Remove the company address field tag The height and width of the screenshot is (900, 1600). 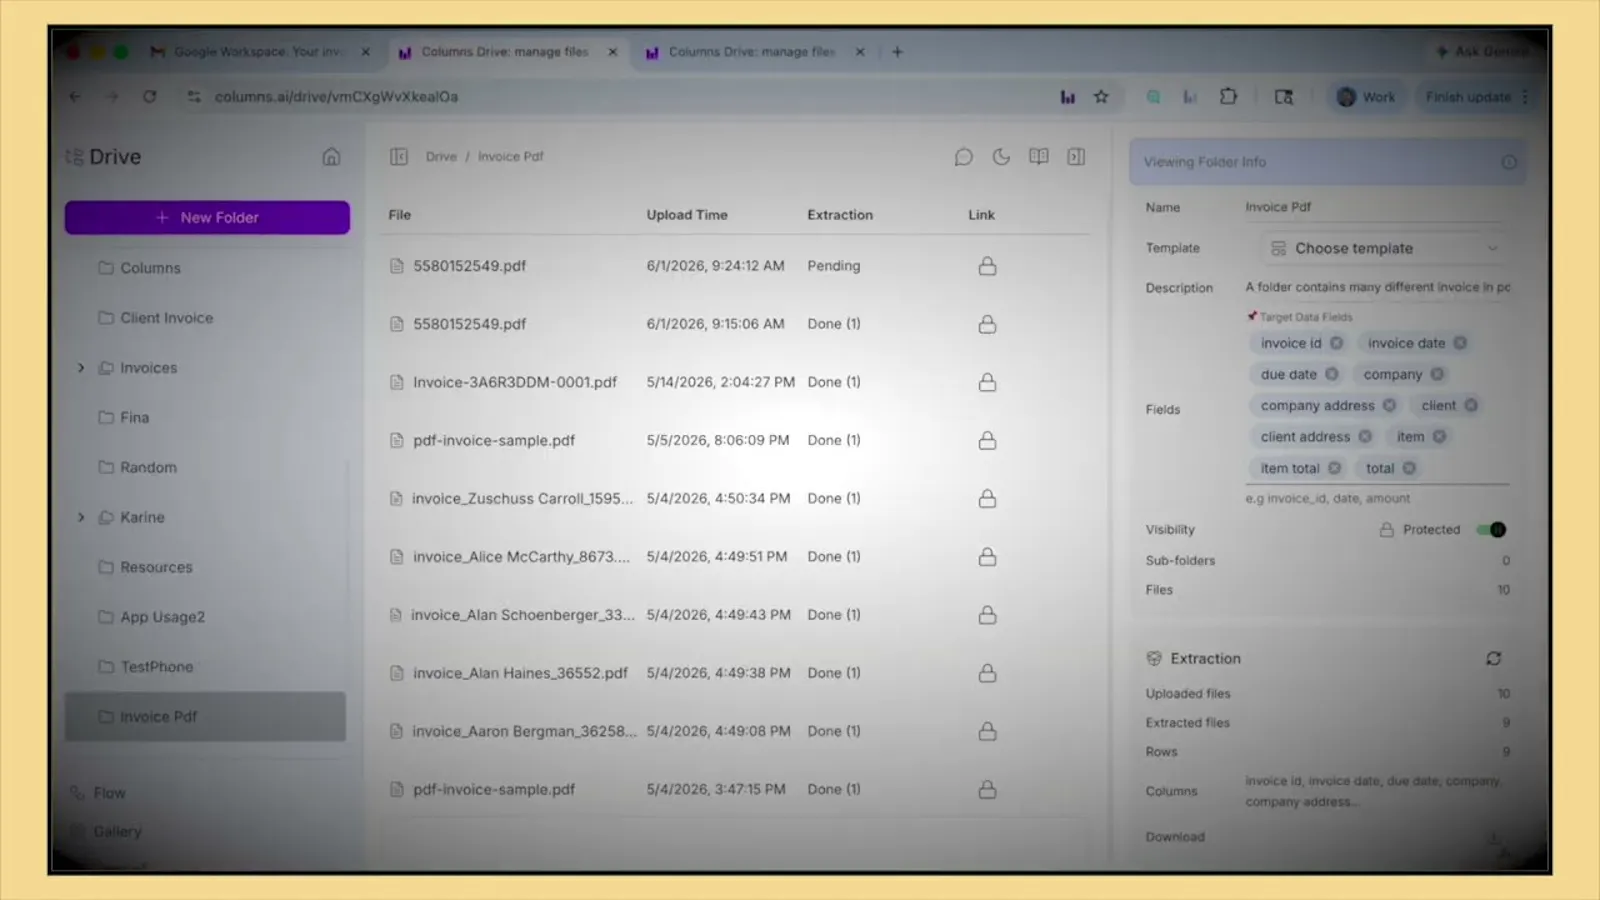coord(1389,405)
